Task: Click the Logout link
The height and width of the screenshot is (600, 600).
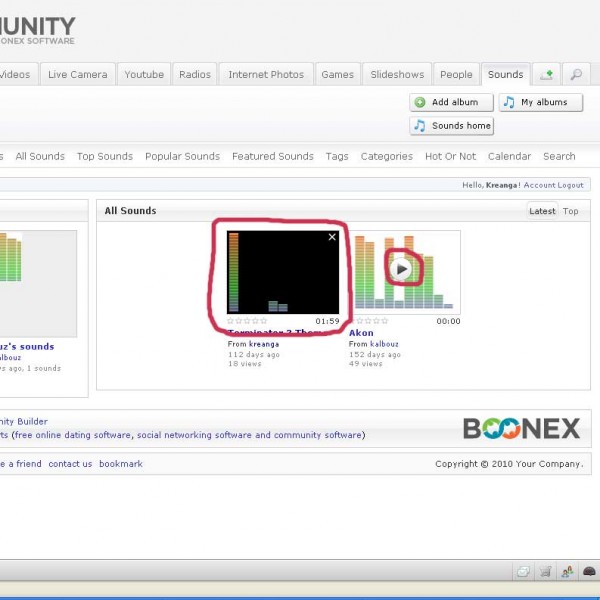Action: pyautogui.click(x=571, y=185)
